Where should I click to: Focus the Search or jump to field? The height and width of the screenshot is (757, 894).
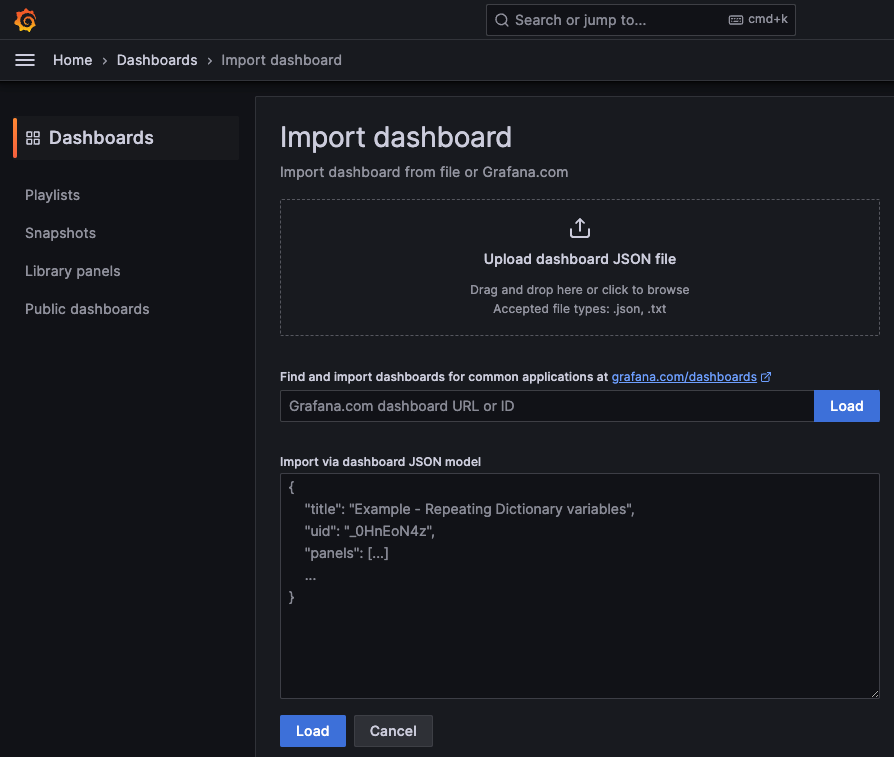point(640,20)
